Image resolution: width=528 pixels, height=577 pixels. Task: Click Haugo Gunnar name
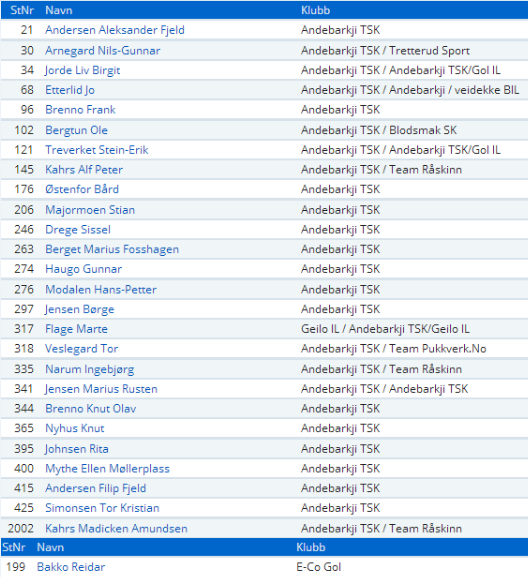[x=84, y=269]
